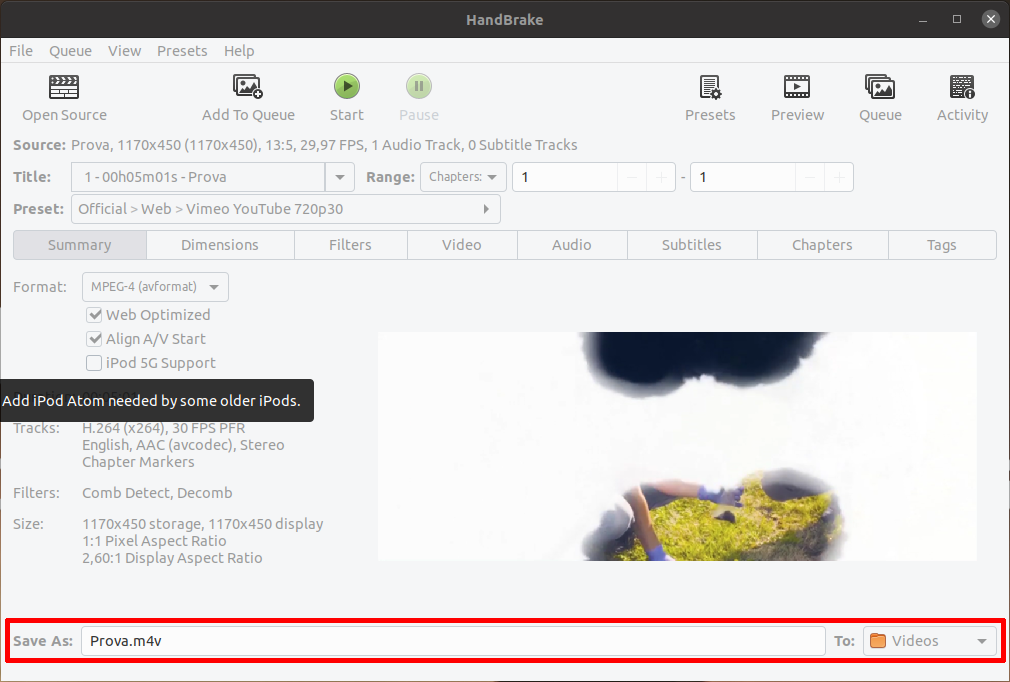
Task: Switch to the Video tab
Action: tap(462, 245)
